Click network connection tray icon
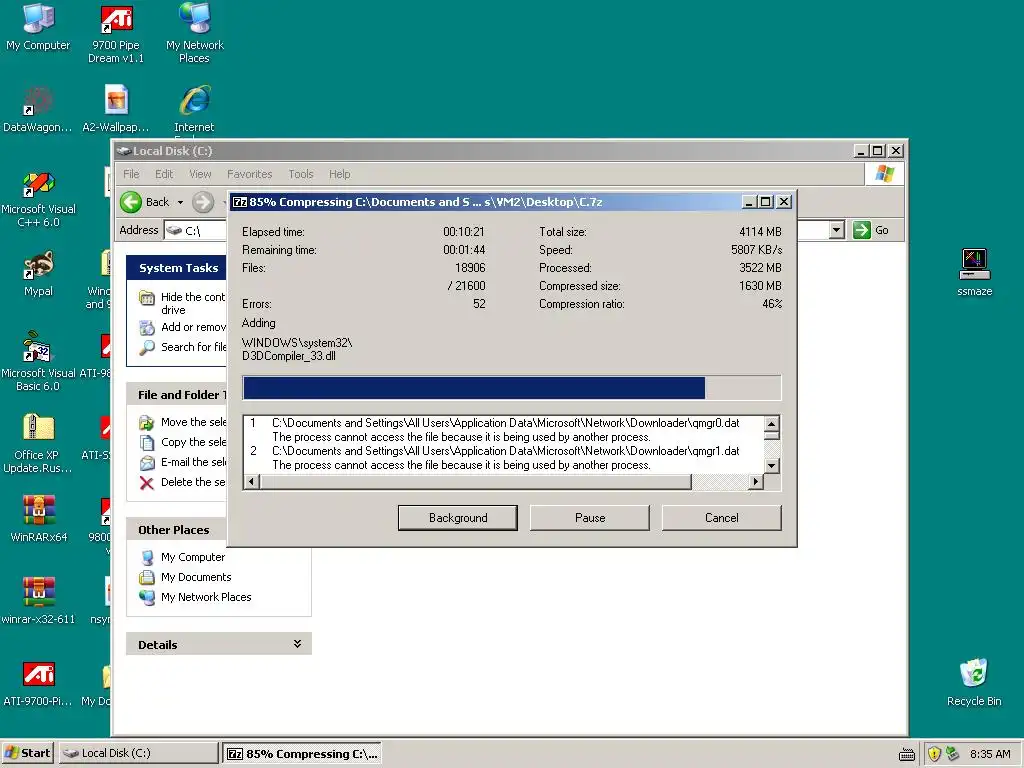The height and width of the screenshot is (768, 1024). click(x=952, y=754)
